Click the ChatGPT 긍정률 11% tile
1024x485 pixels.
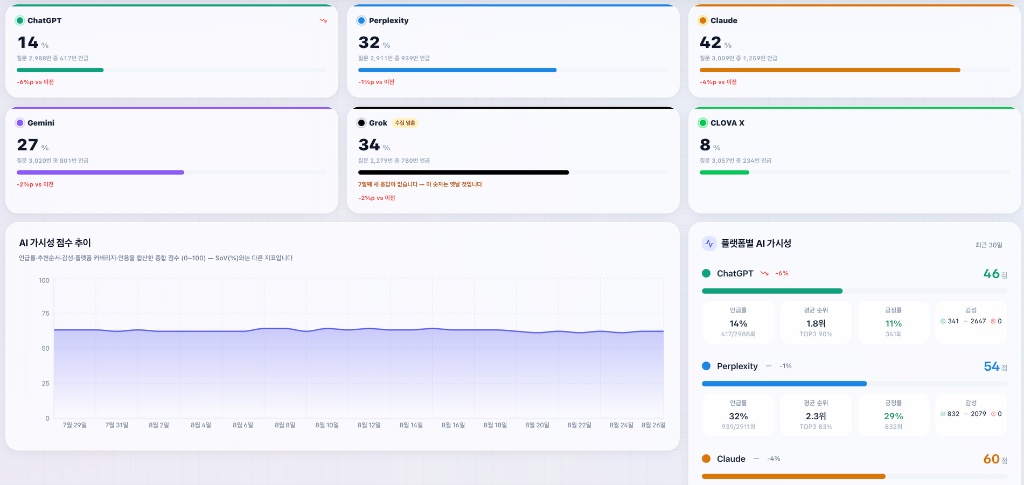point(893,322)
